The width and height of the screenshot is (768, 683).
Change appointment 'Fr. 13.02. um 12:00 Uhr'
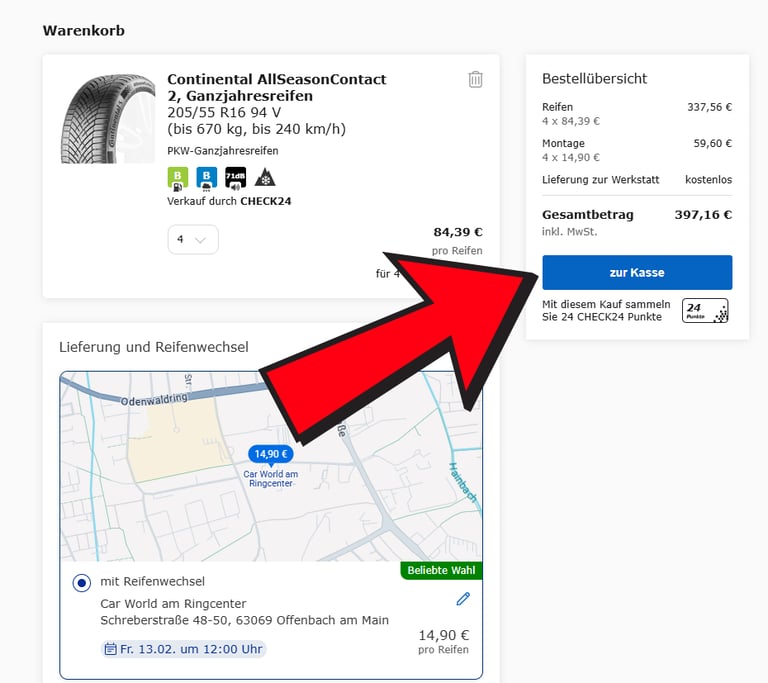click(x=184, y=649)
